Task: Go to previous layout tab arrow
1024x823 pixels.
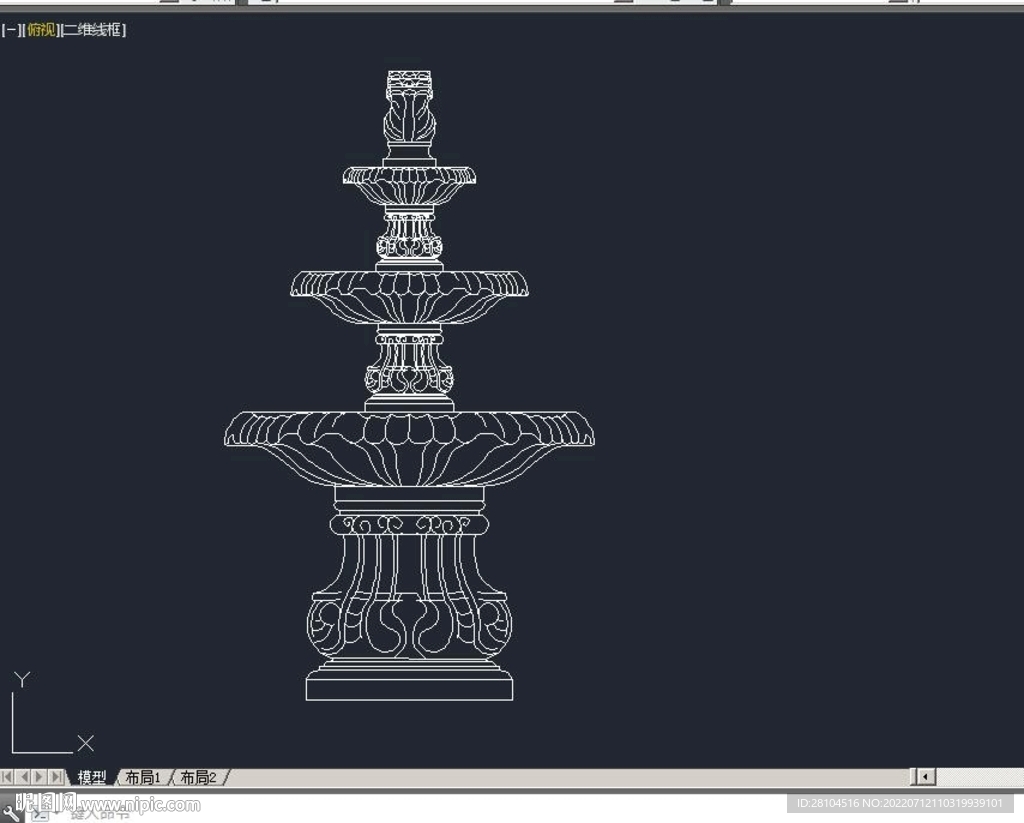Action: click(24, 777)
